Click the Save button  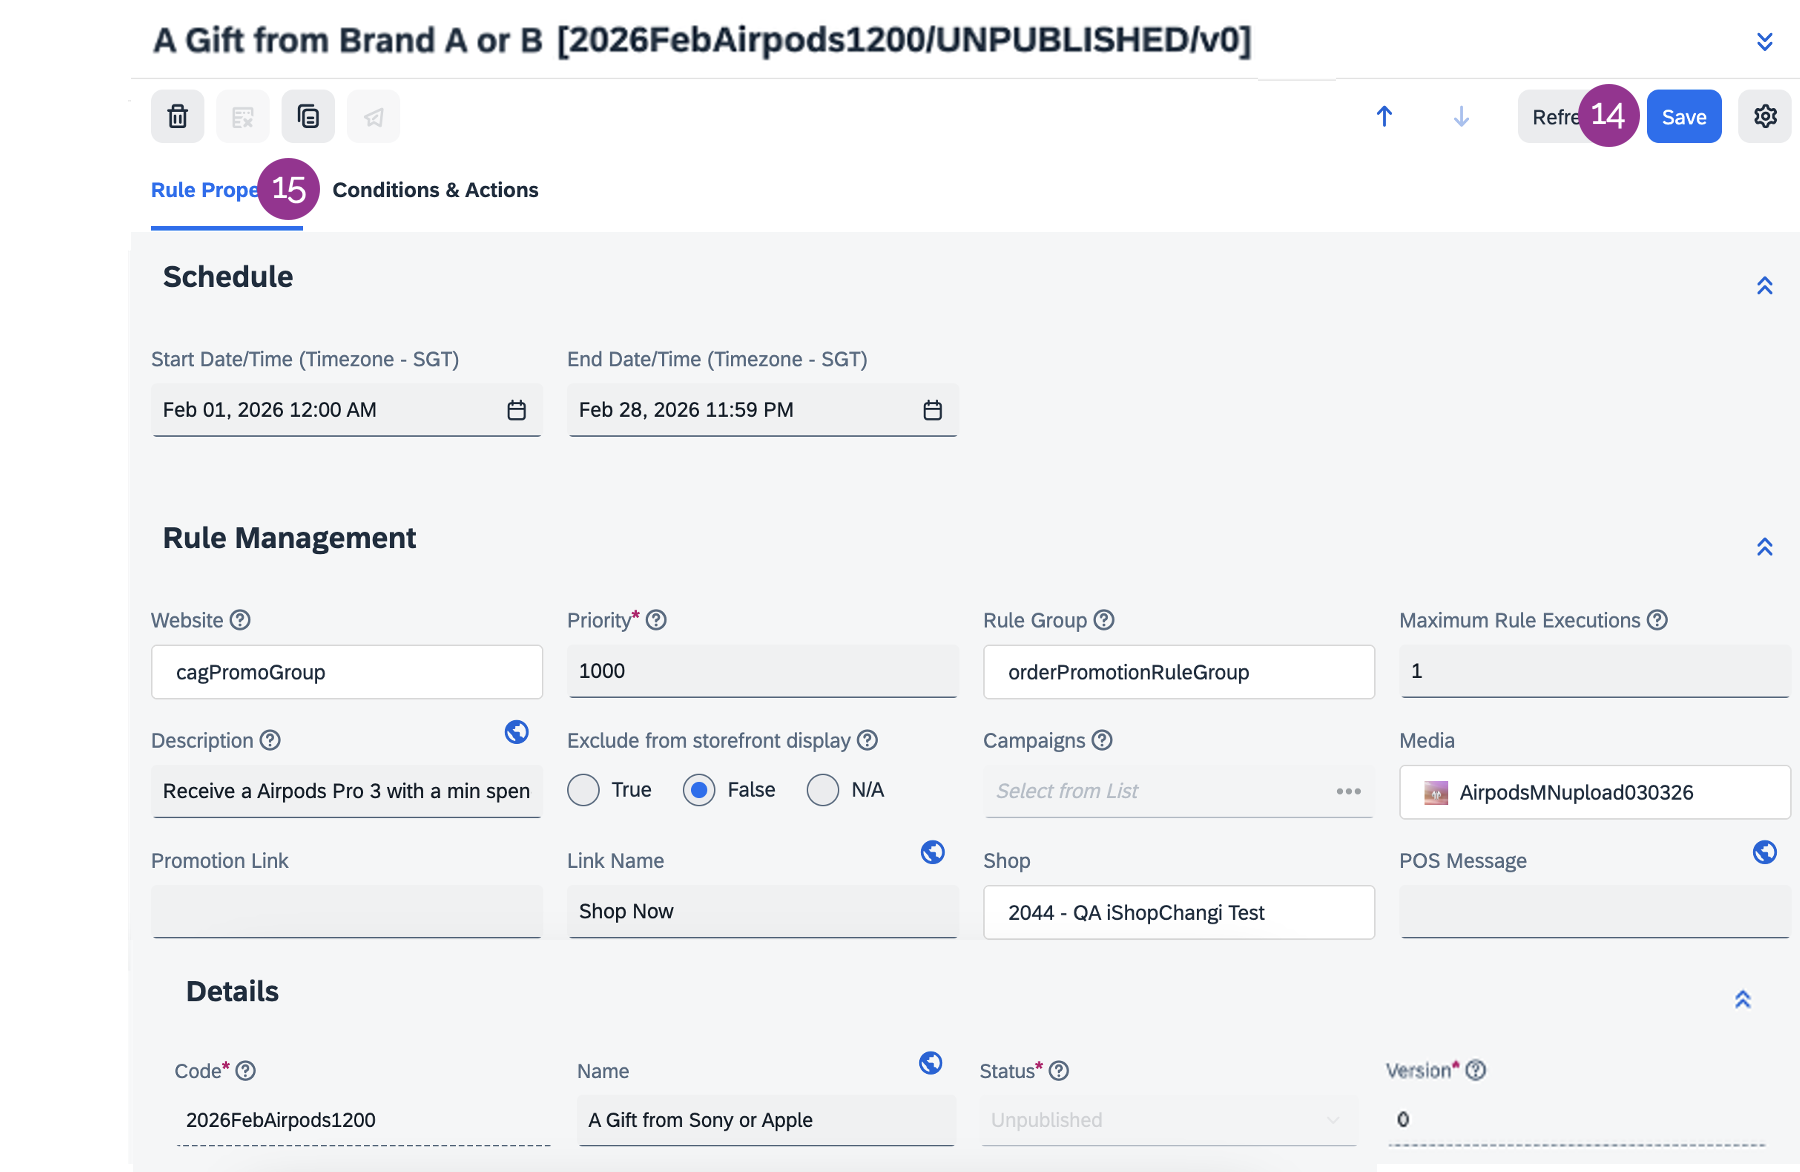point(1684,117)
